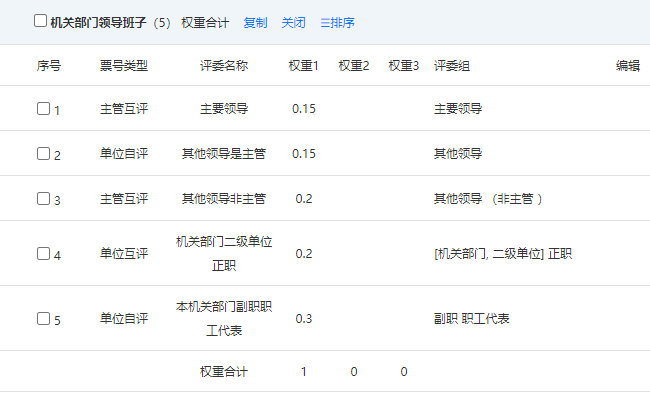Select 主管互评 cell in row 3
The height and width of the screenshot is (398, 650).
pyautogui.click(x=124, y=199)
